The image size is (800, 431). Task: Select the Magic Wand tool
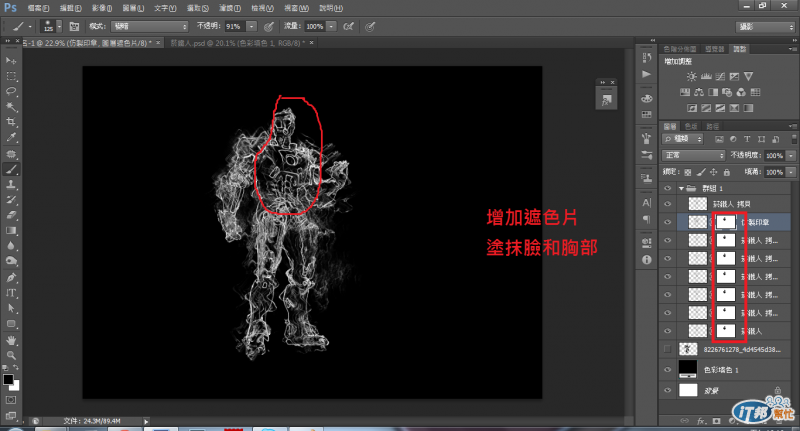[11, 107]
